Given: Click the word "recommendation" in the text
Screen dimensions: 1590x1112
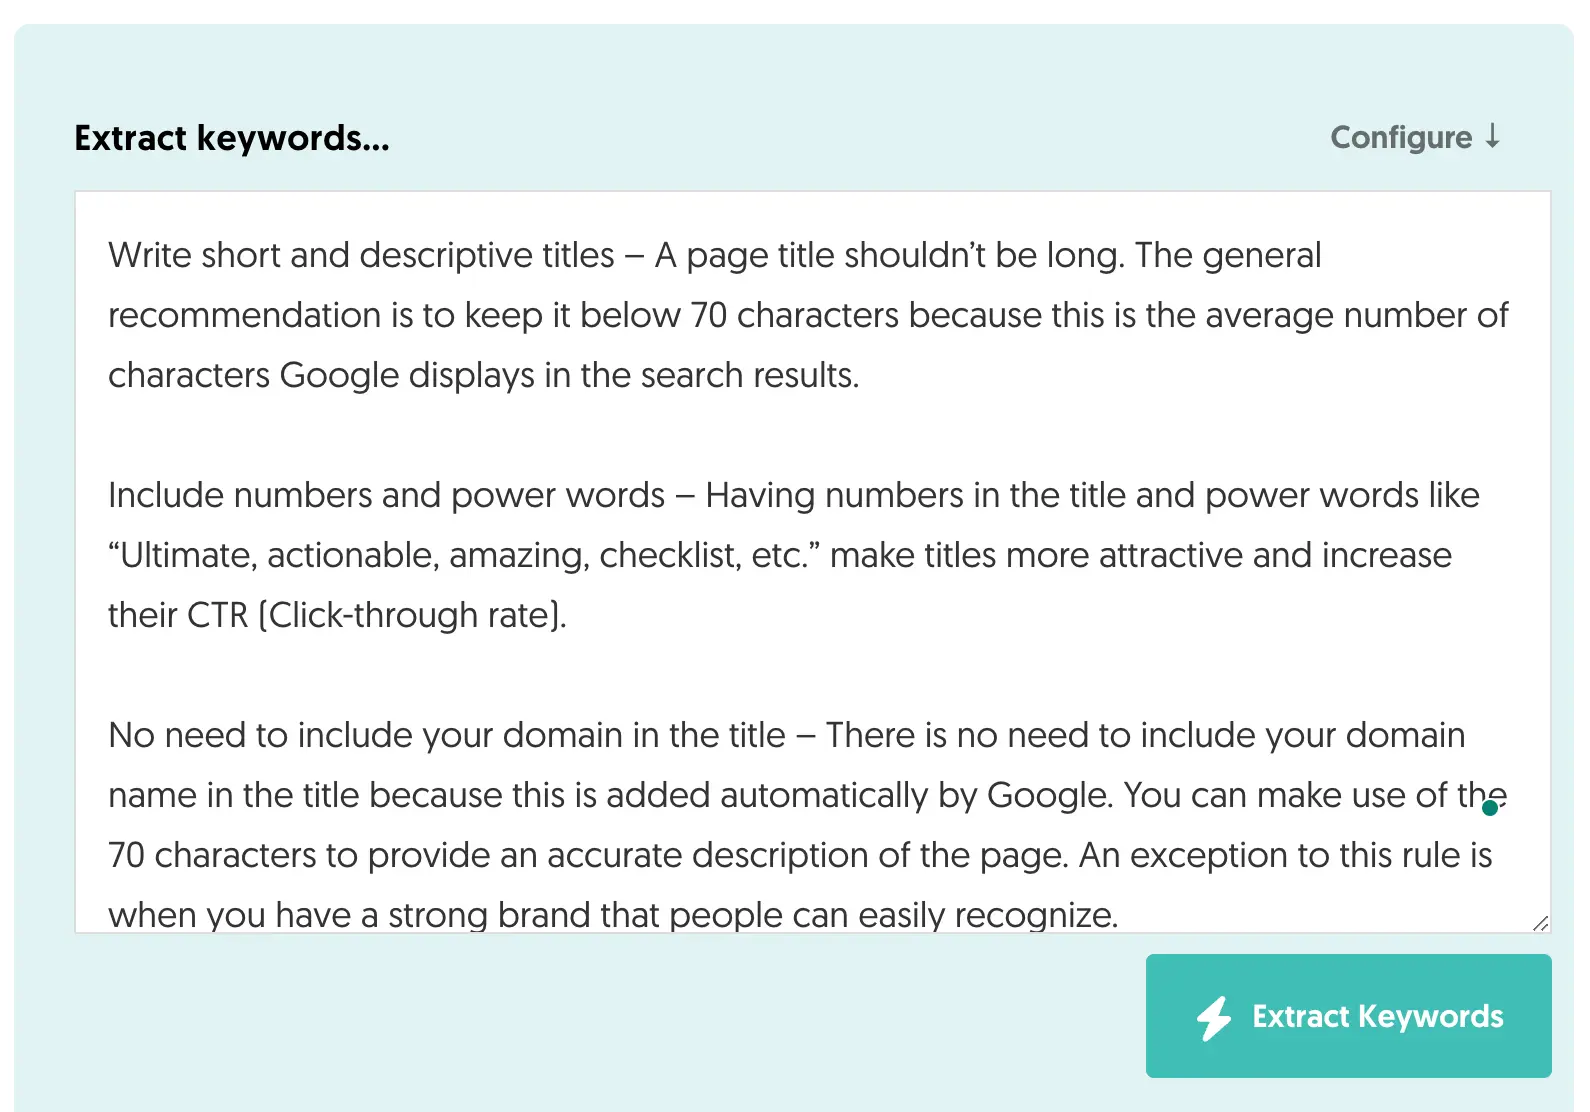Looking at the screenshot, I should coord(244,316).
